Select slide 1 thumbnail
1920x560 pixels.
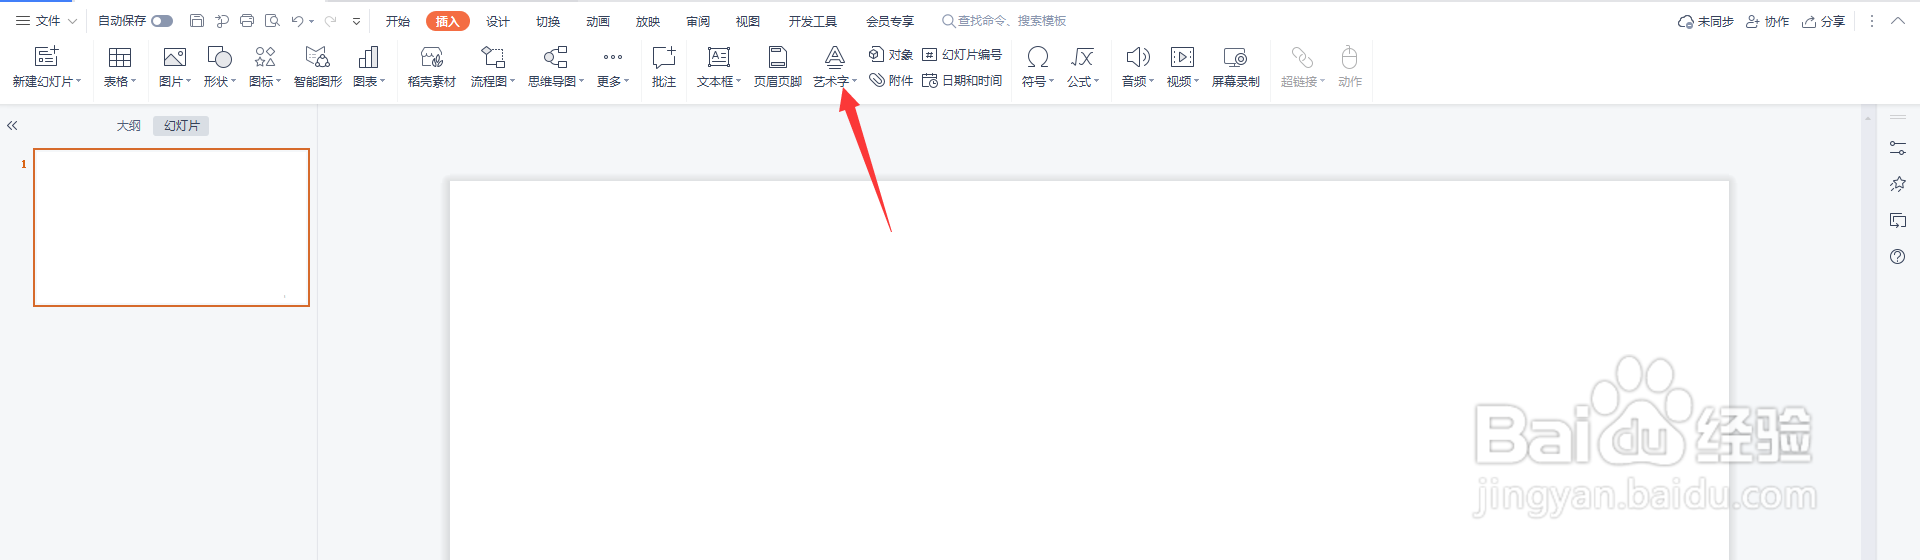(x=172, y=227)
